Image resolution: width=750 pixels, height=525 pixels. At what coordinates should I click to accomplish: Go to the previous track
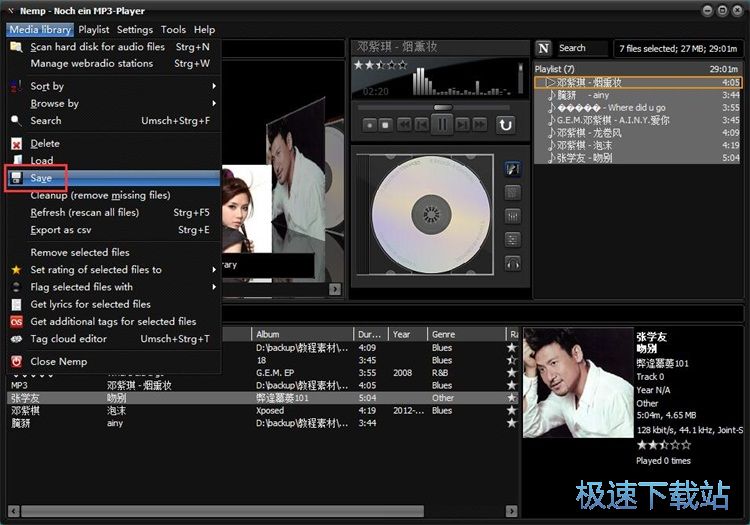[422, 125]
